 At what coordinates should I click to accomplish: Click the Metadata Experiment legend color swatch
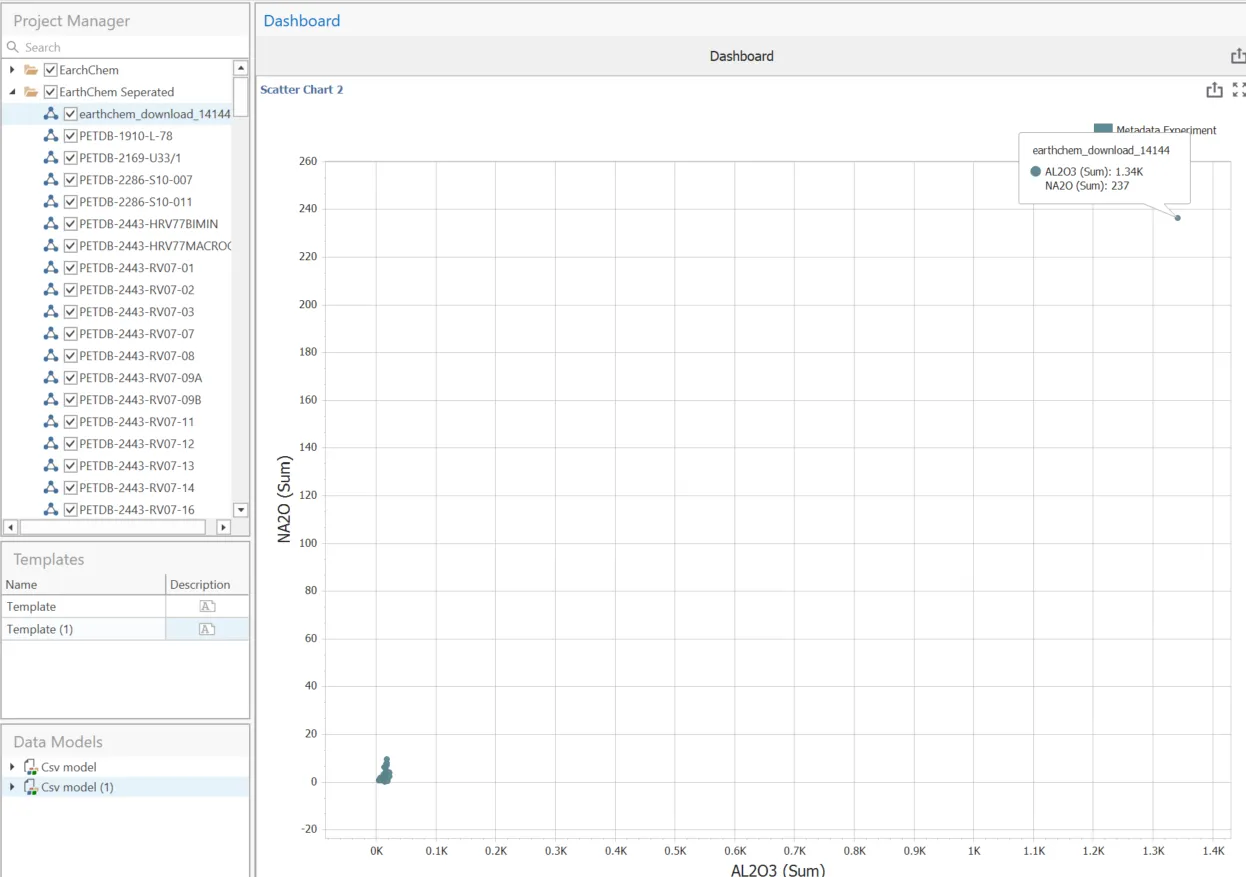click(1103, 129)
